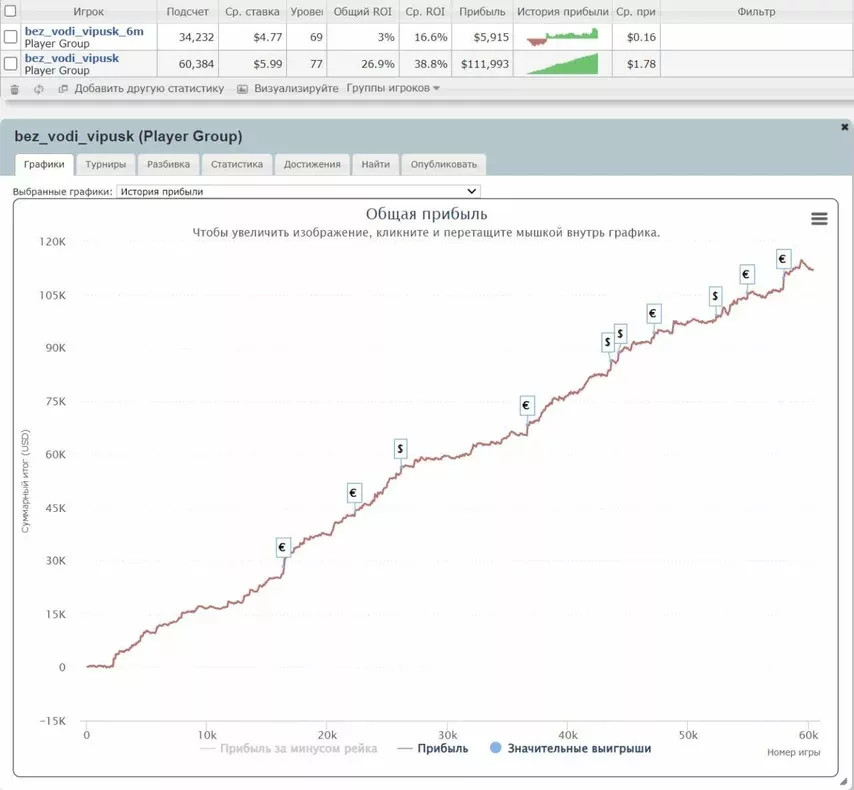Check the bez_vodi_vipusk row checkbox
Screen dimensions: 854x790
(x=10, y=64)
